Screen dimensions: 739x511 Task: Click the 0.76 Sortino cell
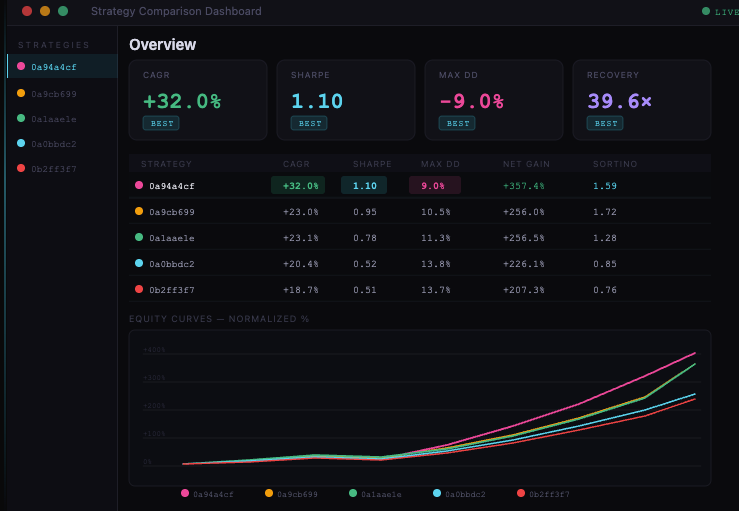click(x=605, y=289)
